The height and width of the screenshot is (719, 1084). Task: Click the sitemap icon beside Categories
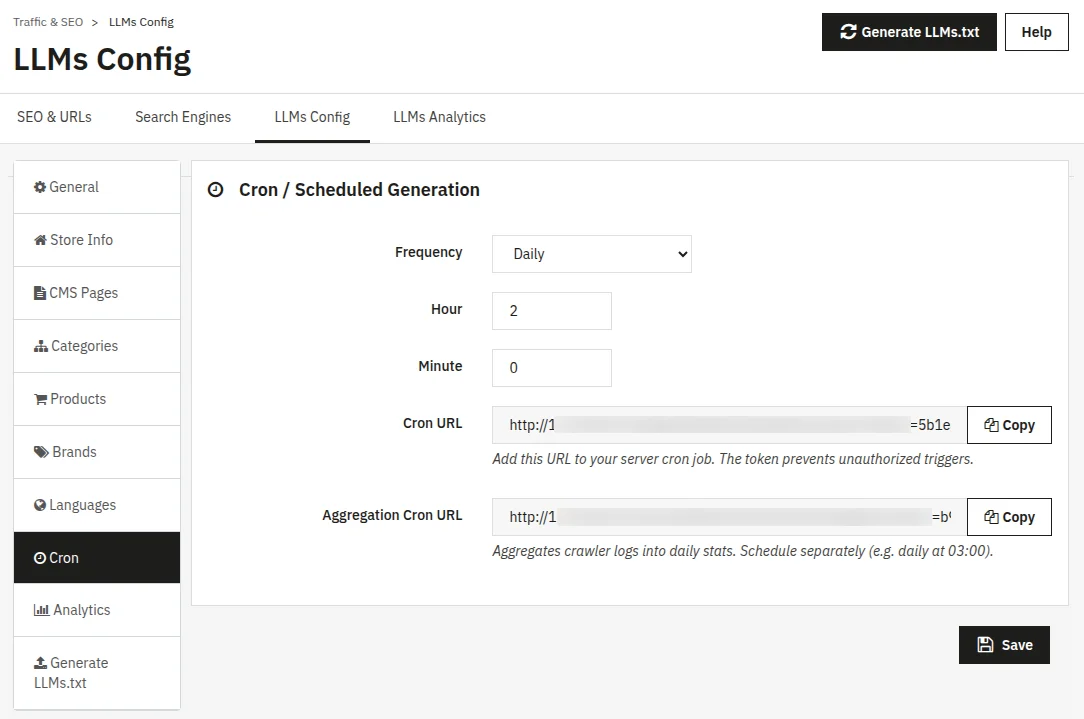41,346
